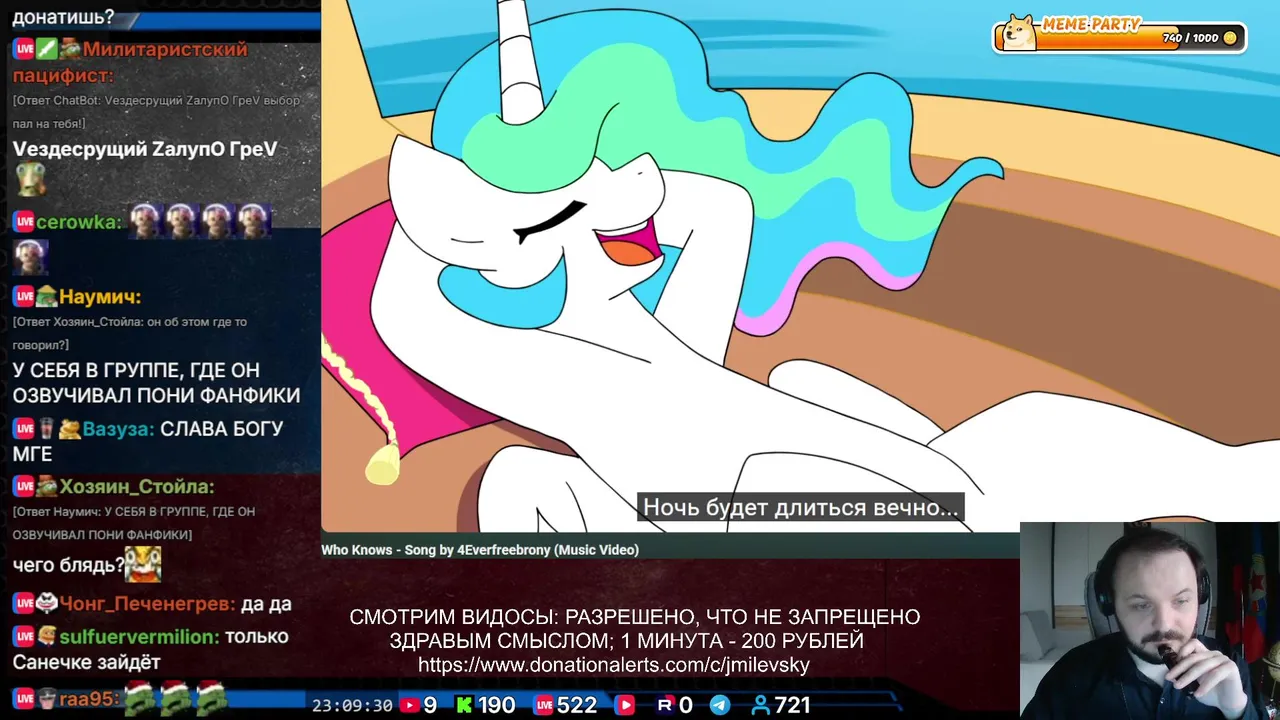Image resolution: width=1280 pixels, height=720 pixels.
Task: Click username Вазуза in chat
Action: (x=118, y=429)
